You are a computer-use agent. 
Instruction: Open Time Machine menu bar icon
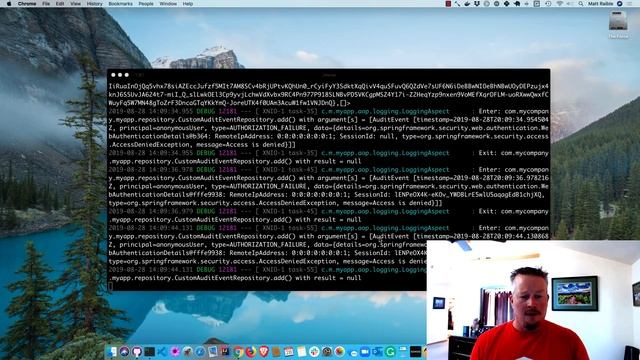click(548, 4)
